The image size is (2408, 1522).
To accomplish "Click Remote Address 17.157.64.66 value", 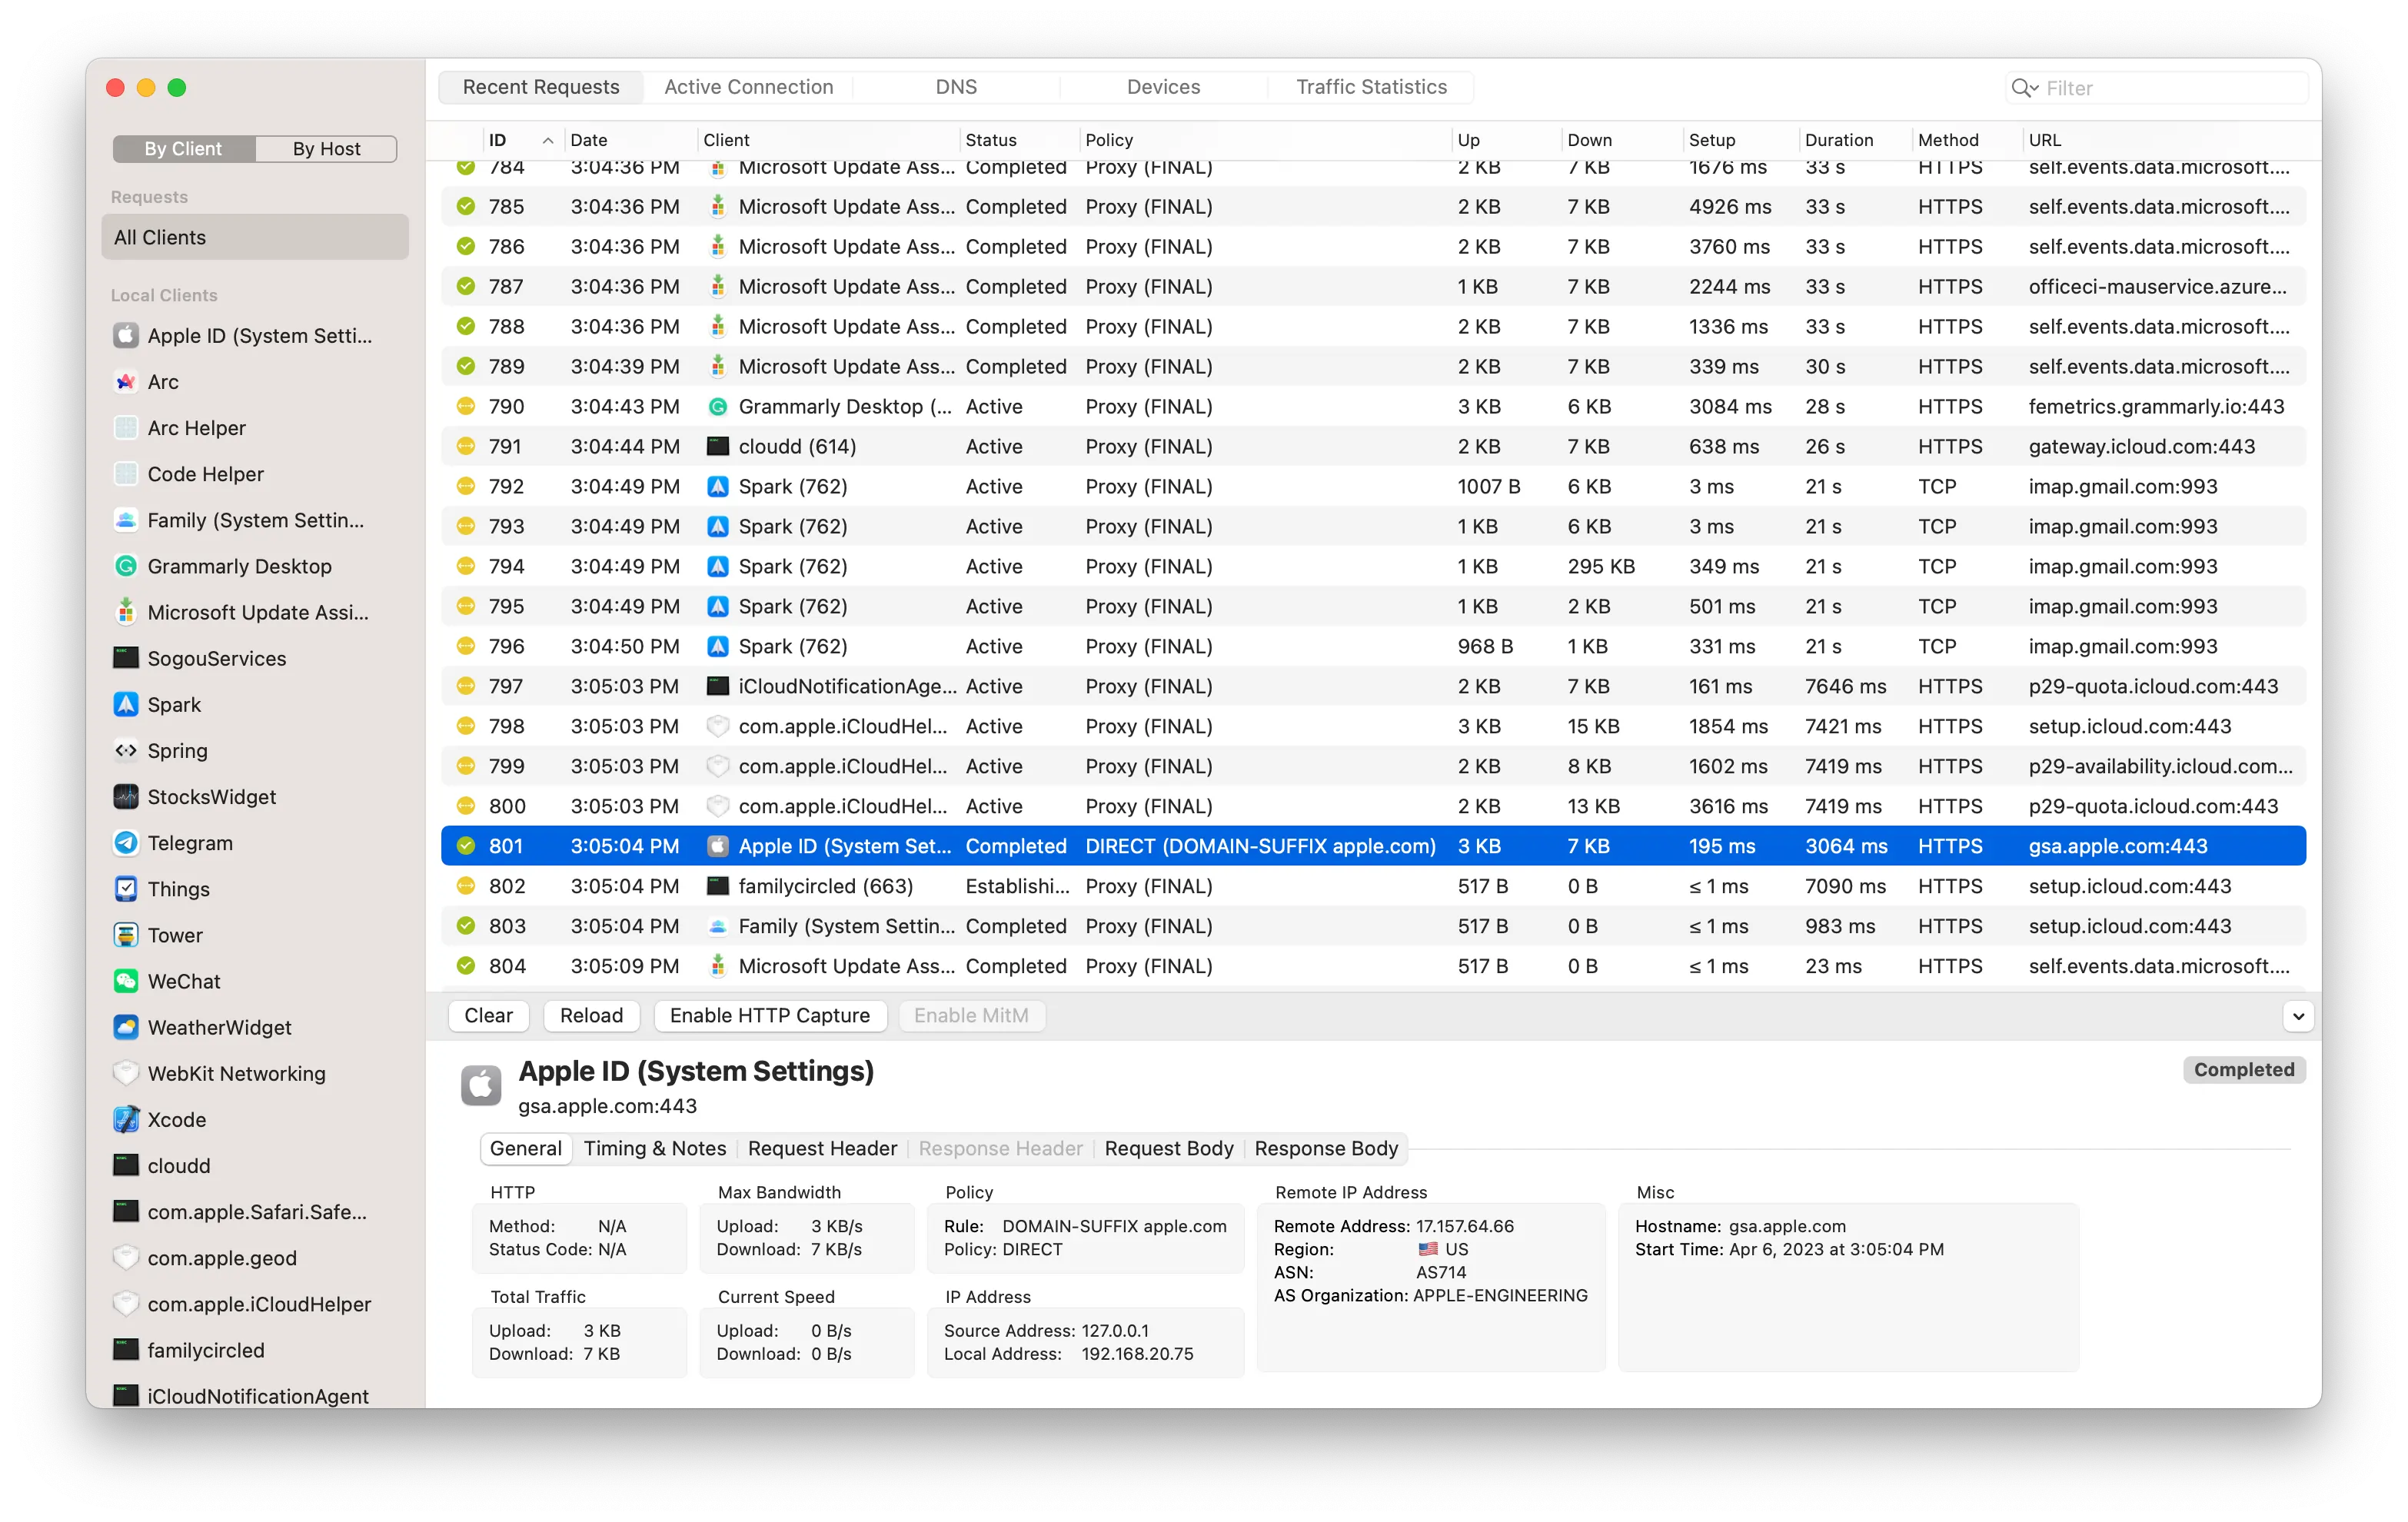I will [x=1465, y=1226].
